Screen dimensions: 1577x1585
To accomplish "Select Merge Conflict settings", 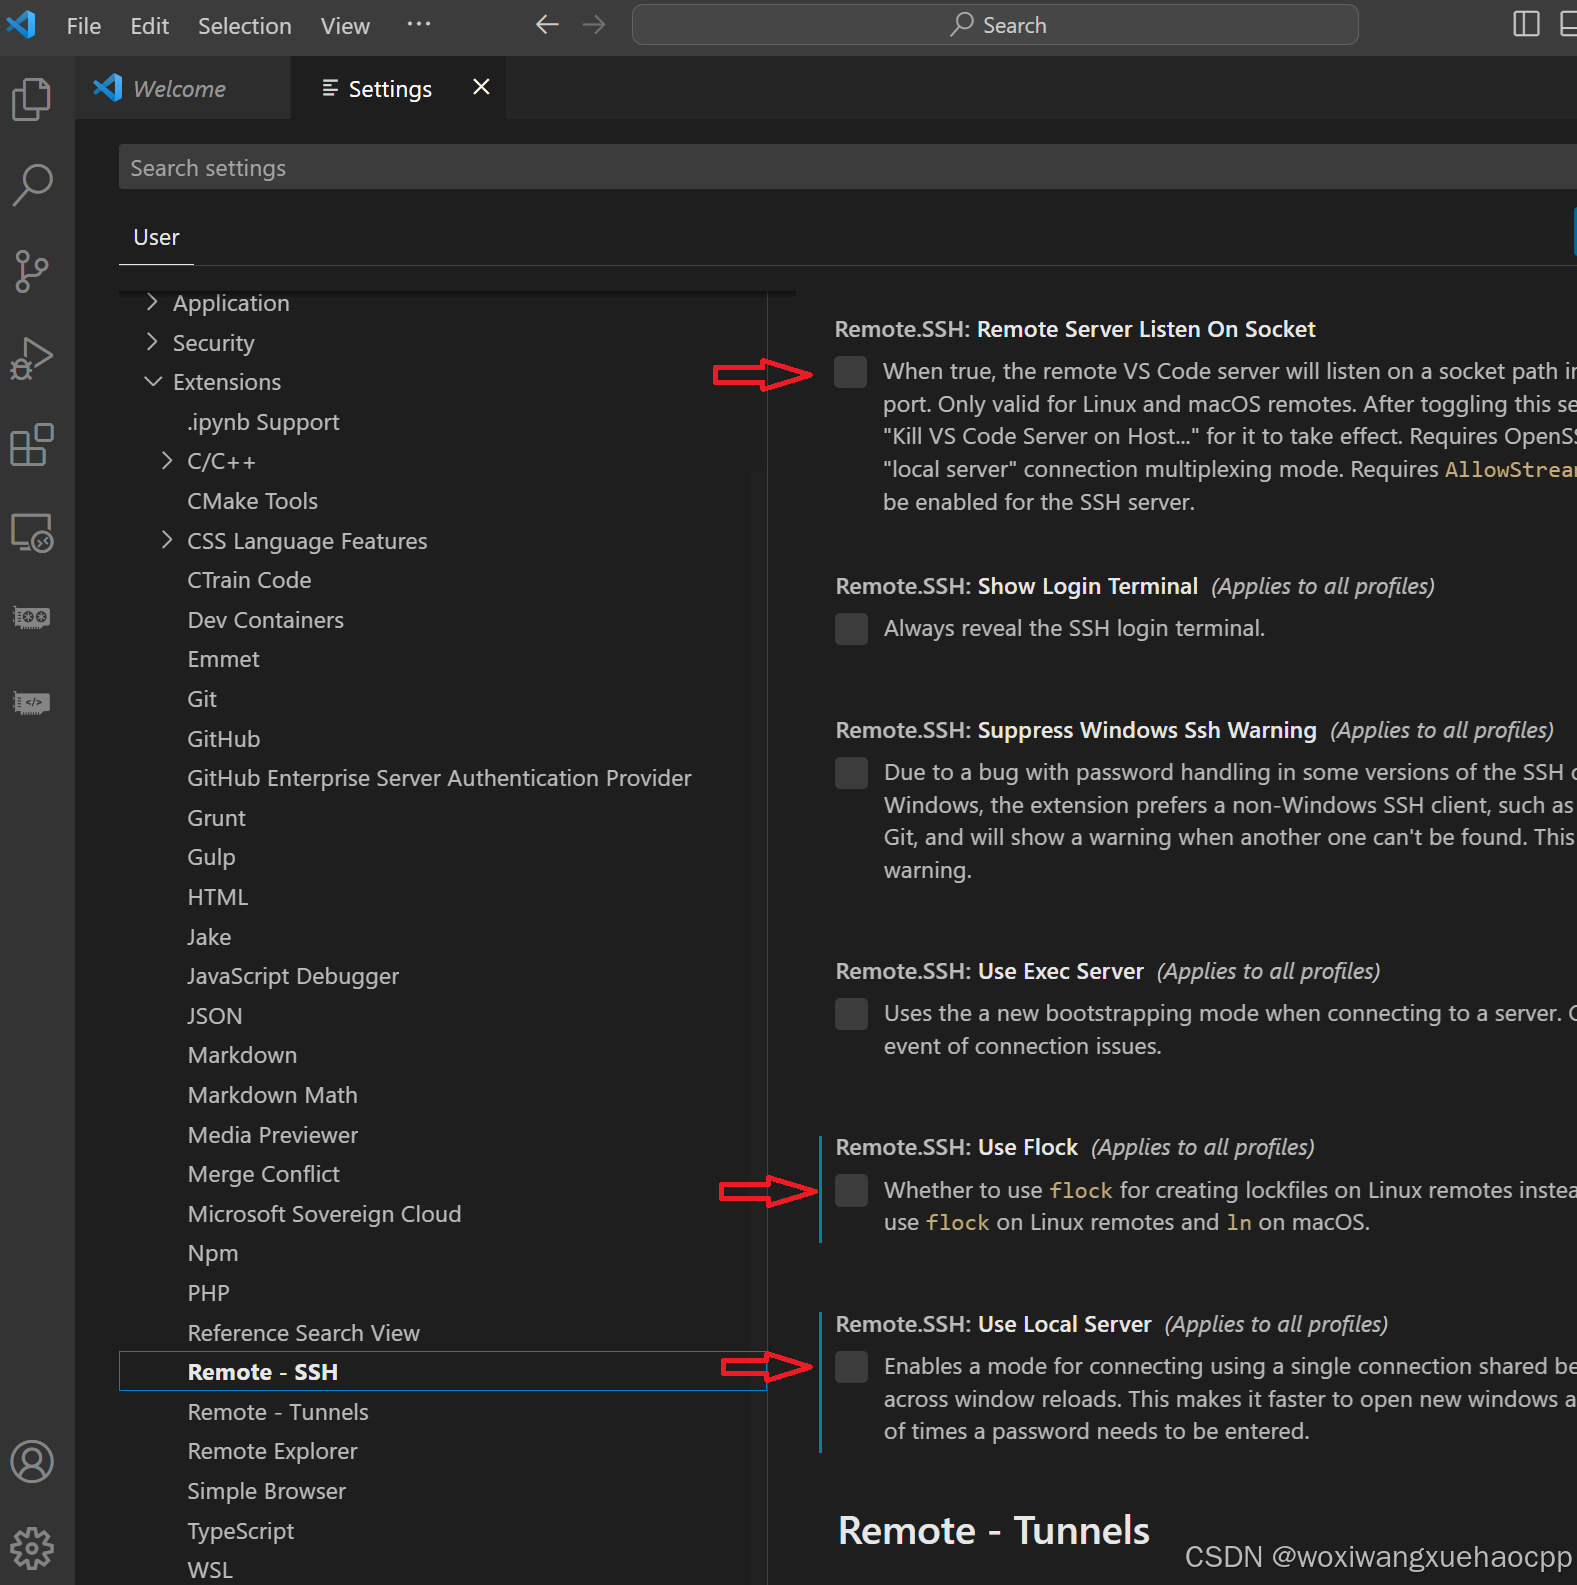I will point(263,1174).
